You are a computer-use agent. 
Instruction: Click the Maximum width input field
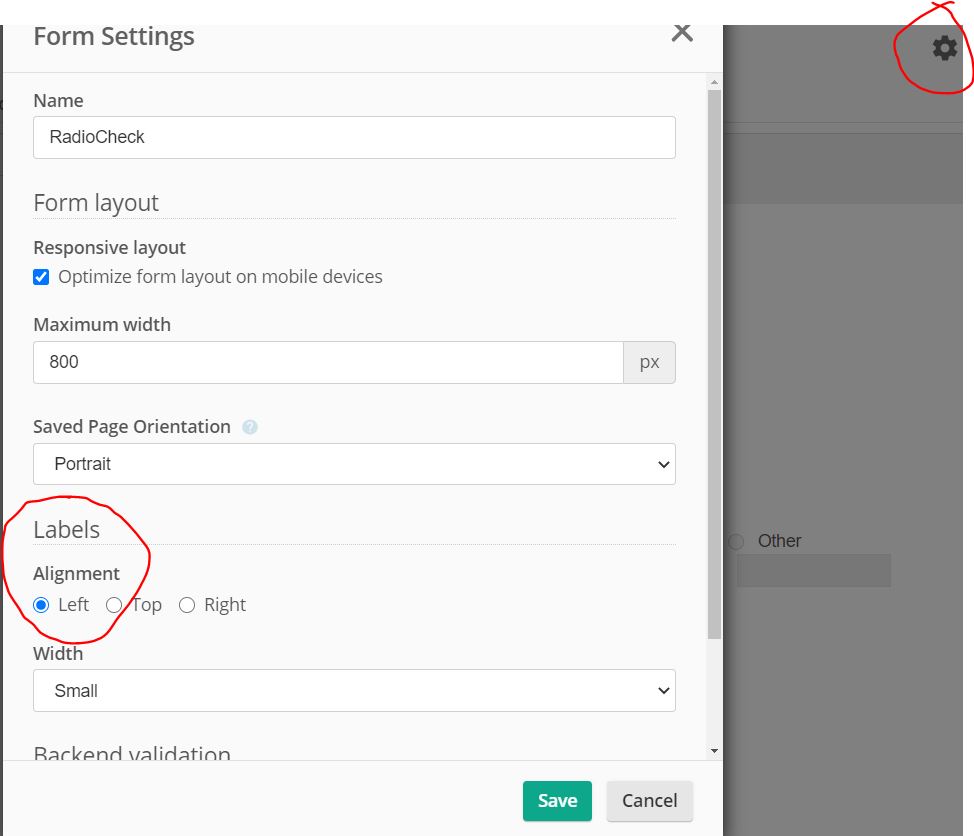tap(328, 362)
